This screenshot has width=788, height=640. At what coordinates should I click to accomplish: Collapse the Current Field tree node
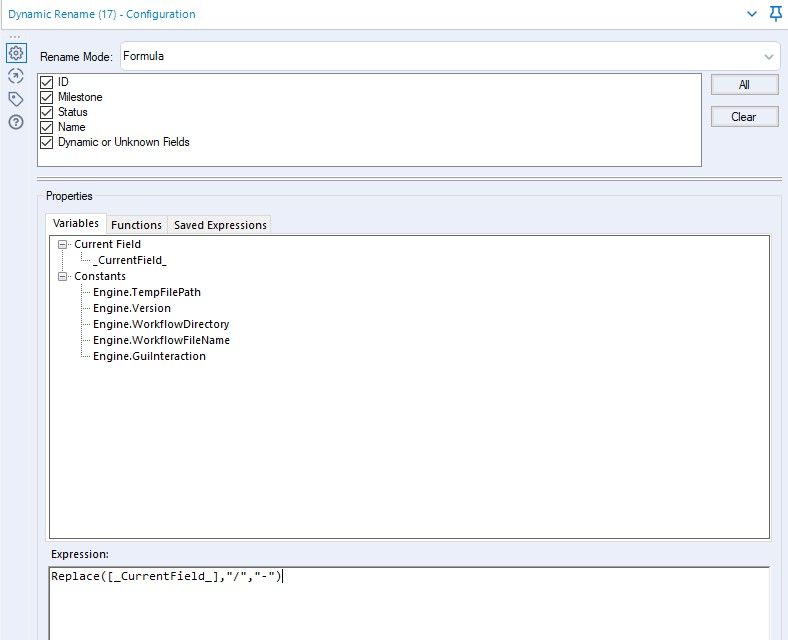pyautogui.click(x=62, y=245)
